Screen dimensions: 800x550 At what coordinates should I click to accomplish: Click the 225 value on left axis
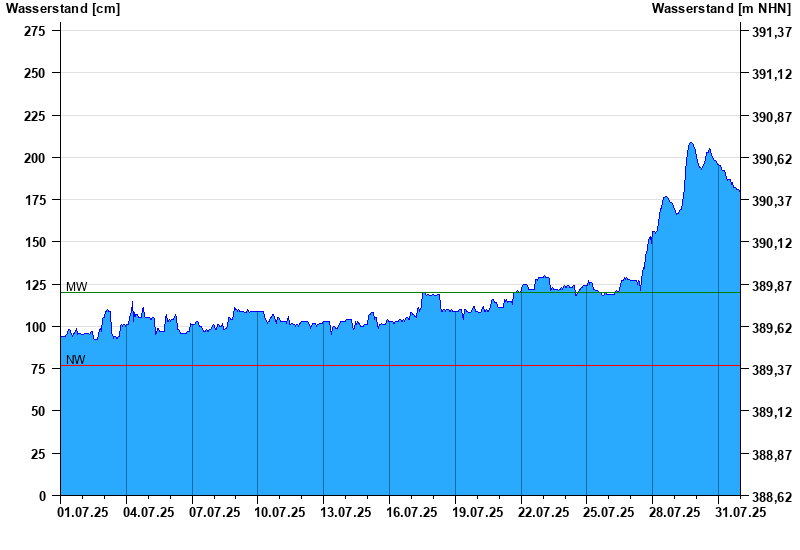pos(35,116)
